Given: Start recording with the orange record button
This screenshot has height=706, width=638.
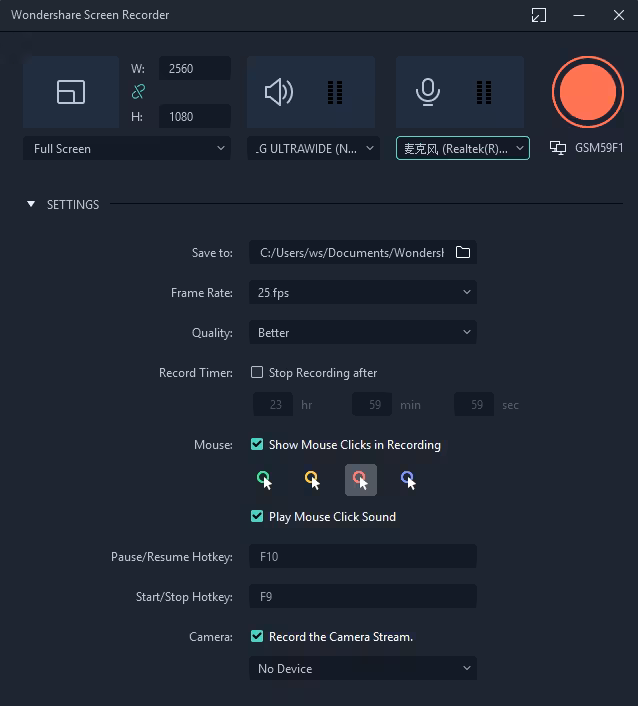Looking at the screenshot, I should [x=588, y=92].
